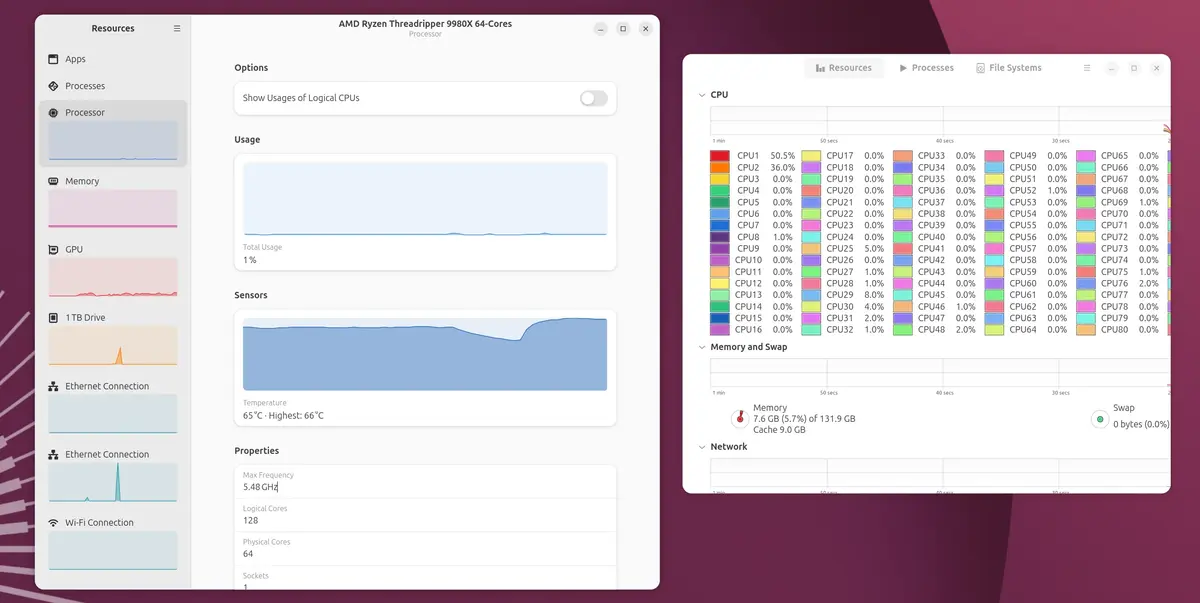Click the Properties heading
Image resolution: width=1200 pixels, height=603 pixels.
(256, 451)
